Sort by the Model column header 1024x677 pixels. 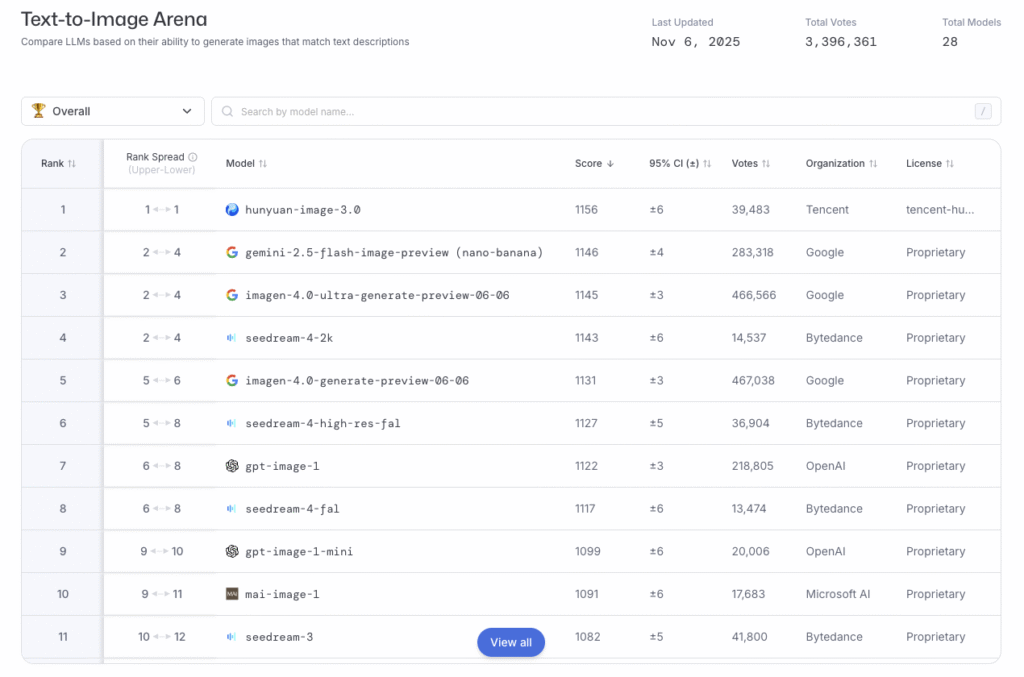(246, 164)
